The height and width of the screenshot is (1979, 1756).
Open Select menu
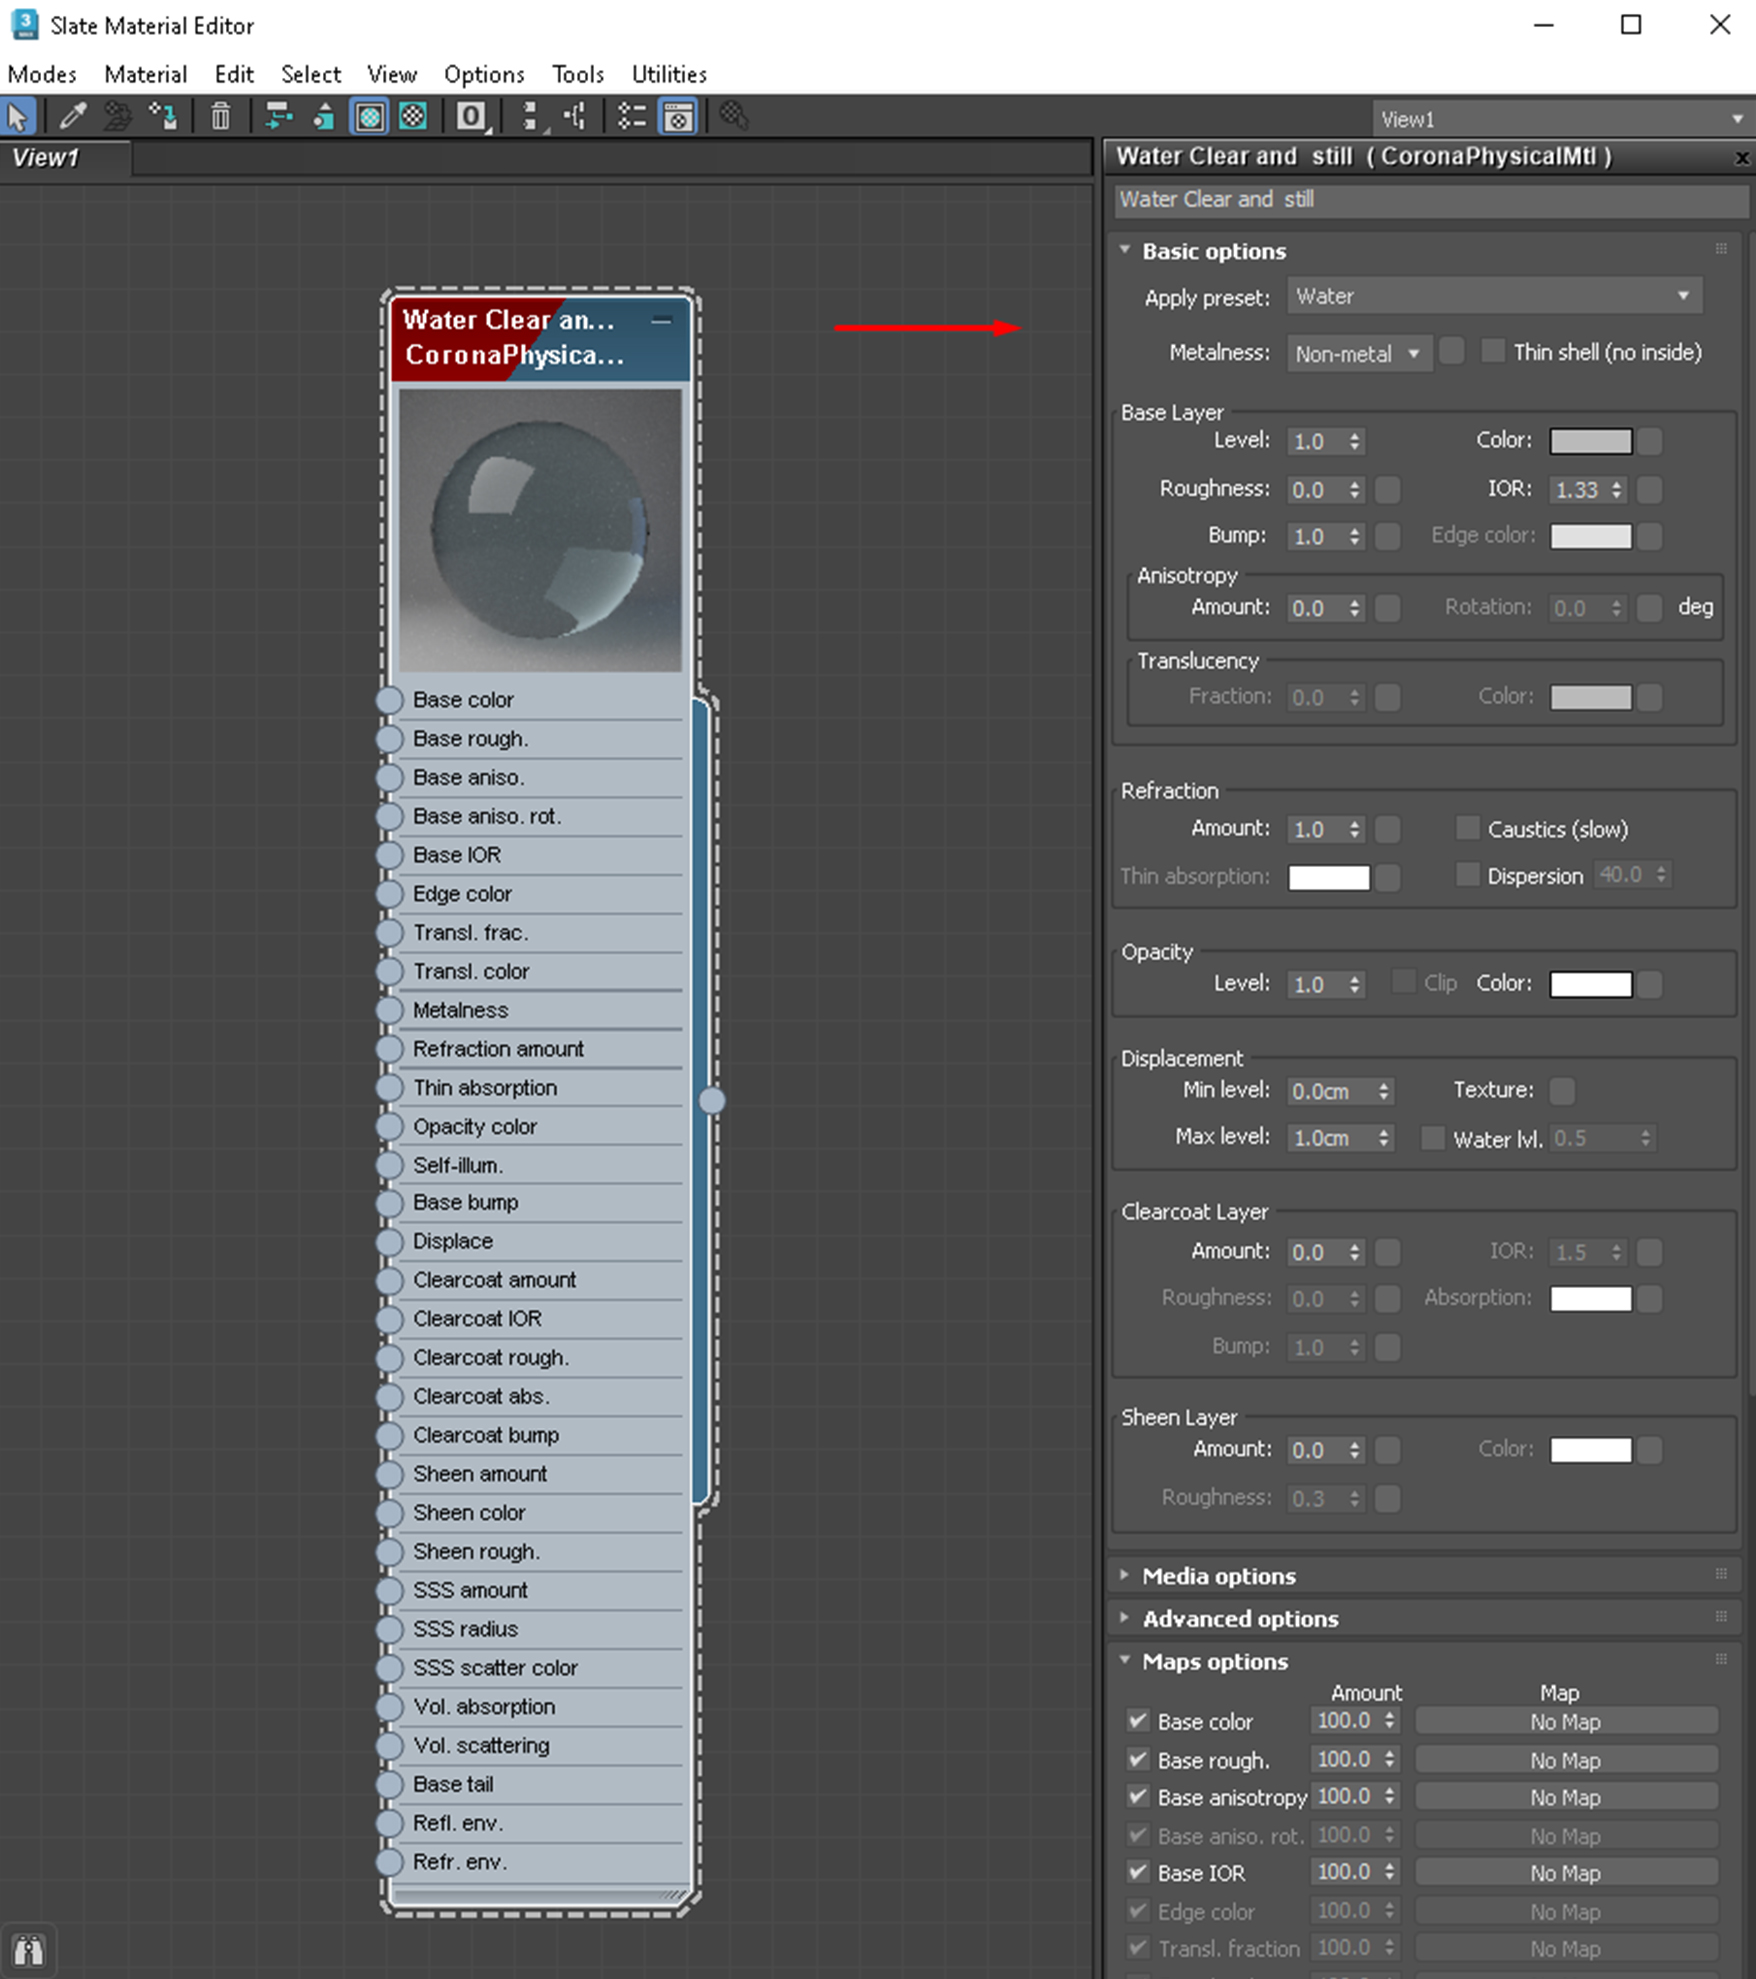(x=311, y=74)
